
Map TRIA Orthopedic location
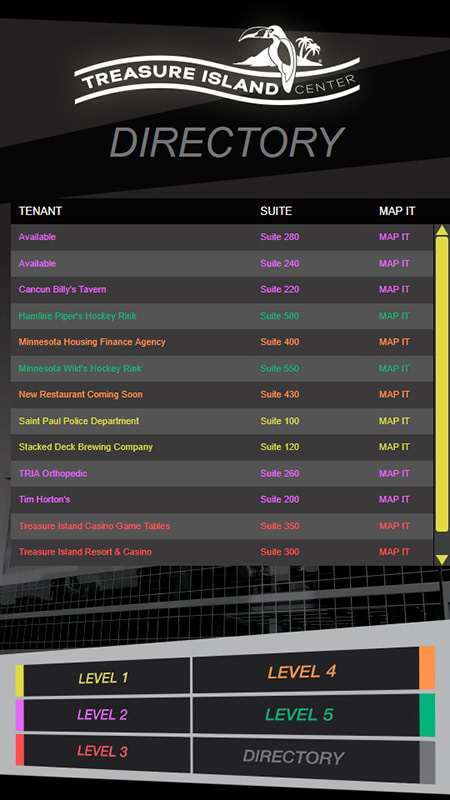point(394,473)
